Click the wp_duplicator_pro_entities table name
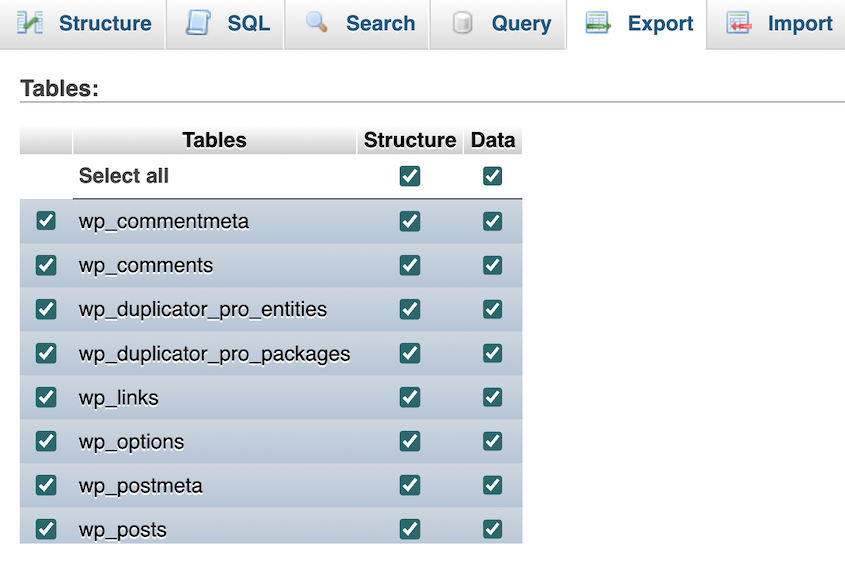 pyautogui.click(x=203, y=310)
